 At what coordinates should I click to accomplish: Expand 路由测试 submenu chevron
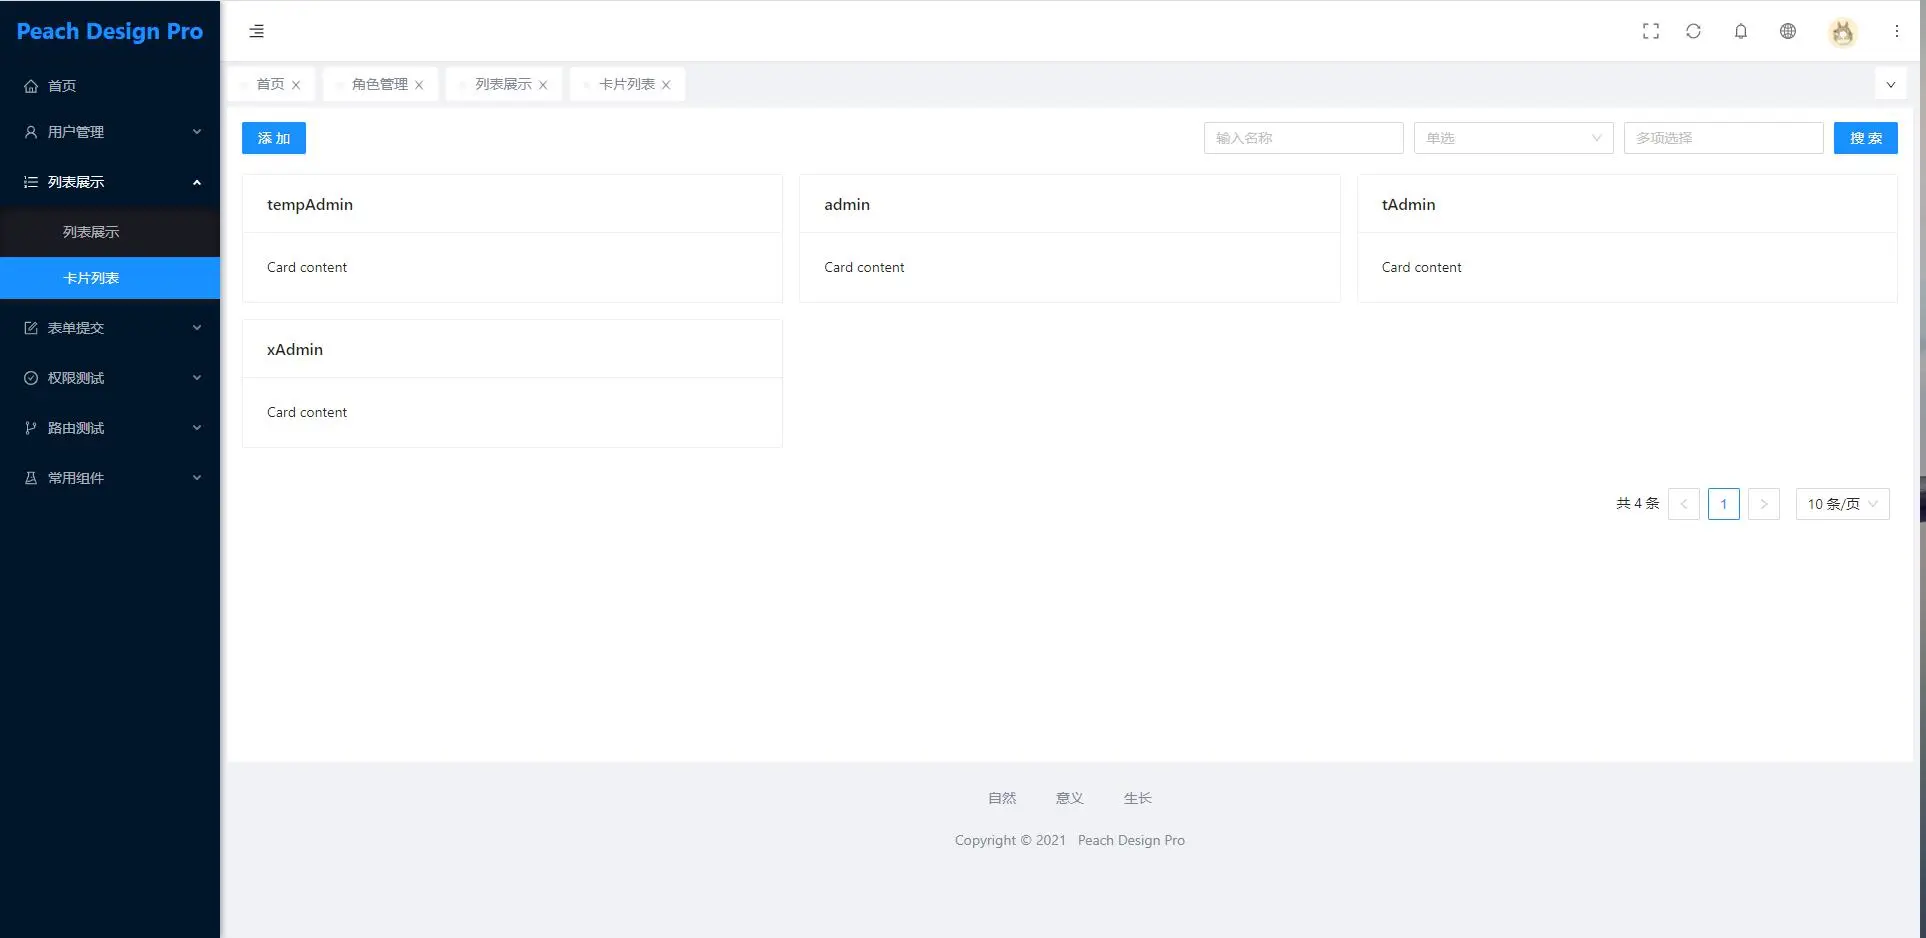[197, 428]
